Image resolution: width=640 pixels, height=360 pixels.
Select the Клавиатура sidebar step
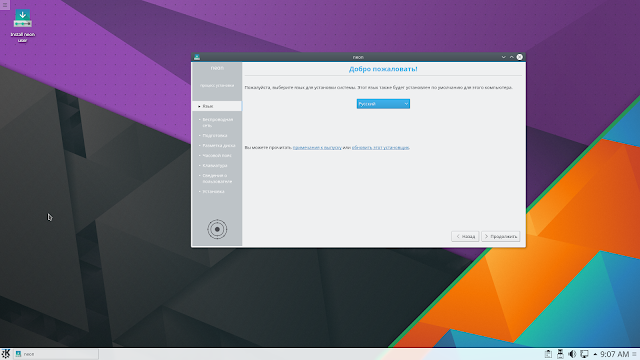click(215, 165)
